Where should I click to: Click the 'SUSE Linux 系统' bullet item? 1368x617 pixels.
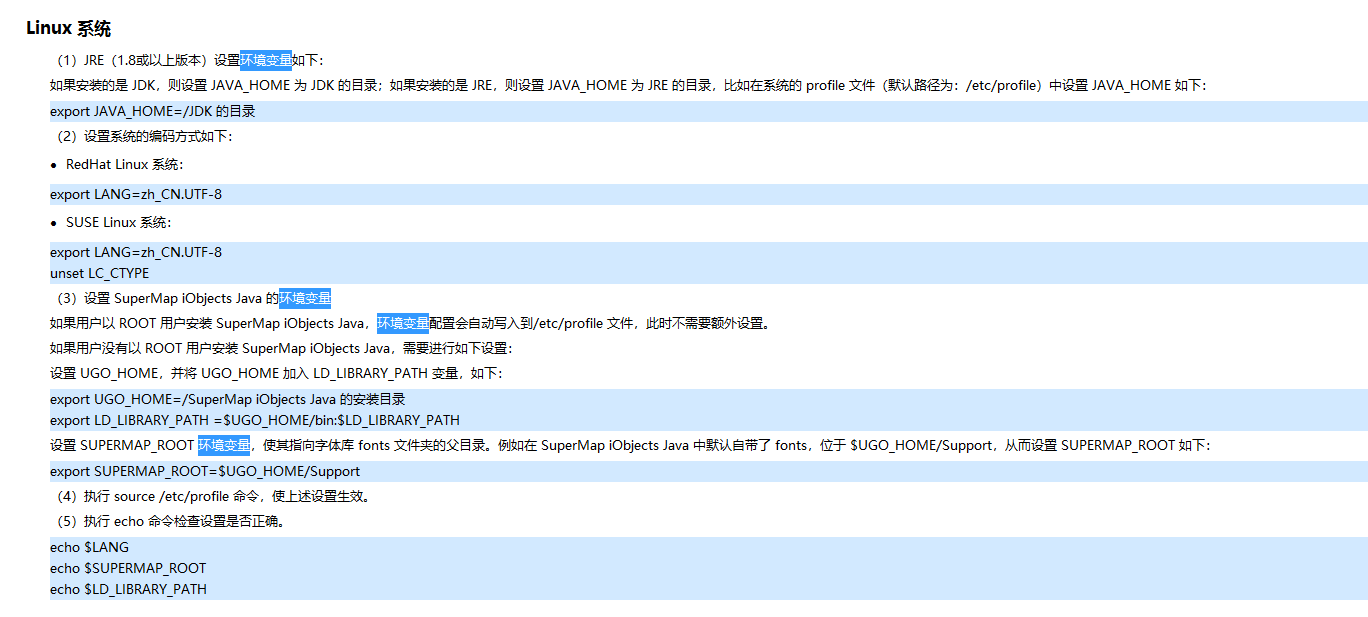119,222
